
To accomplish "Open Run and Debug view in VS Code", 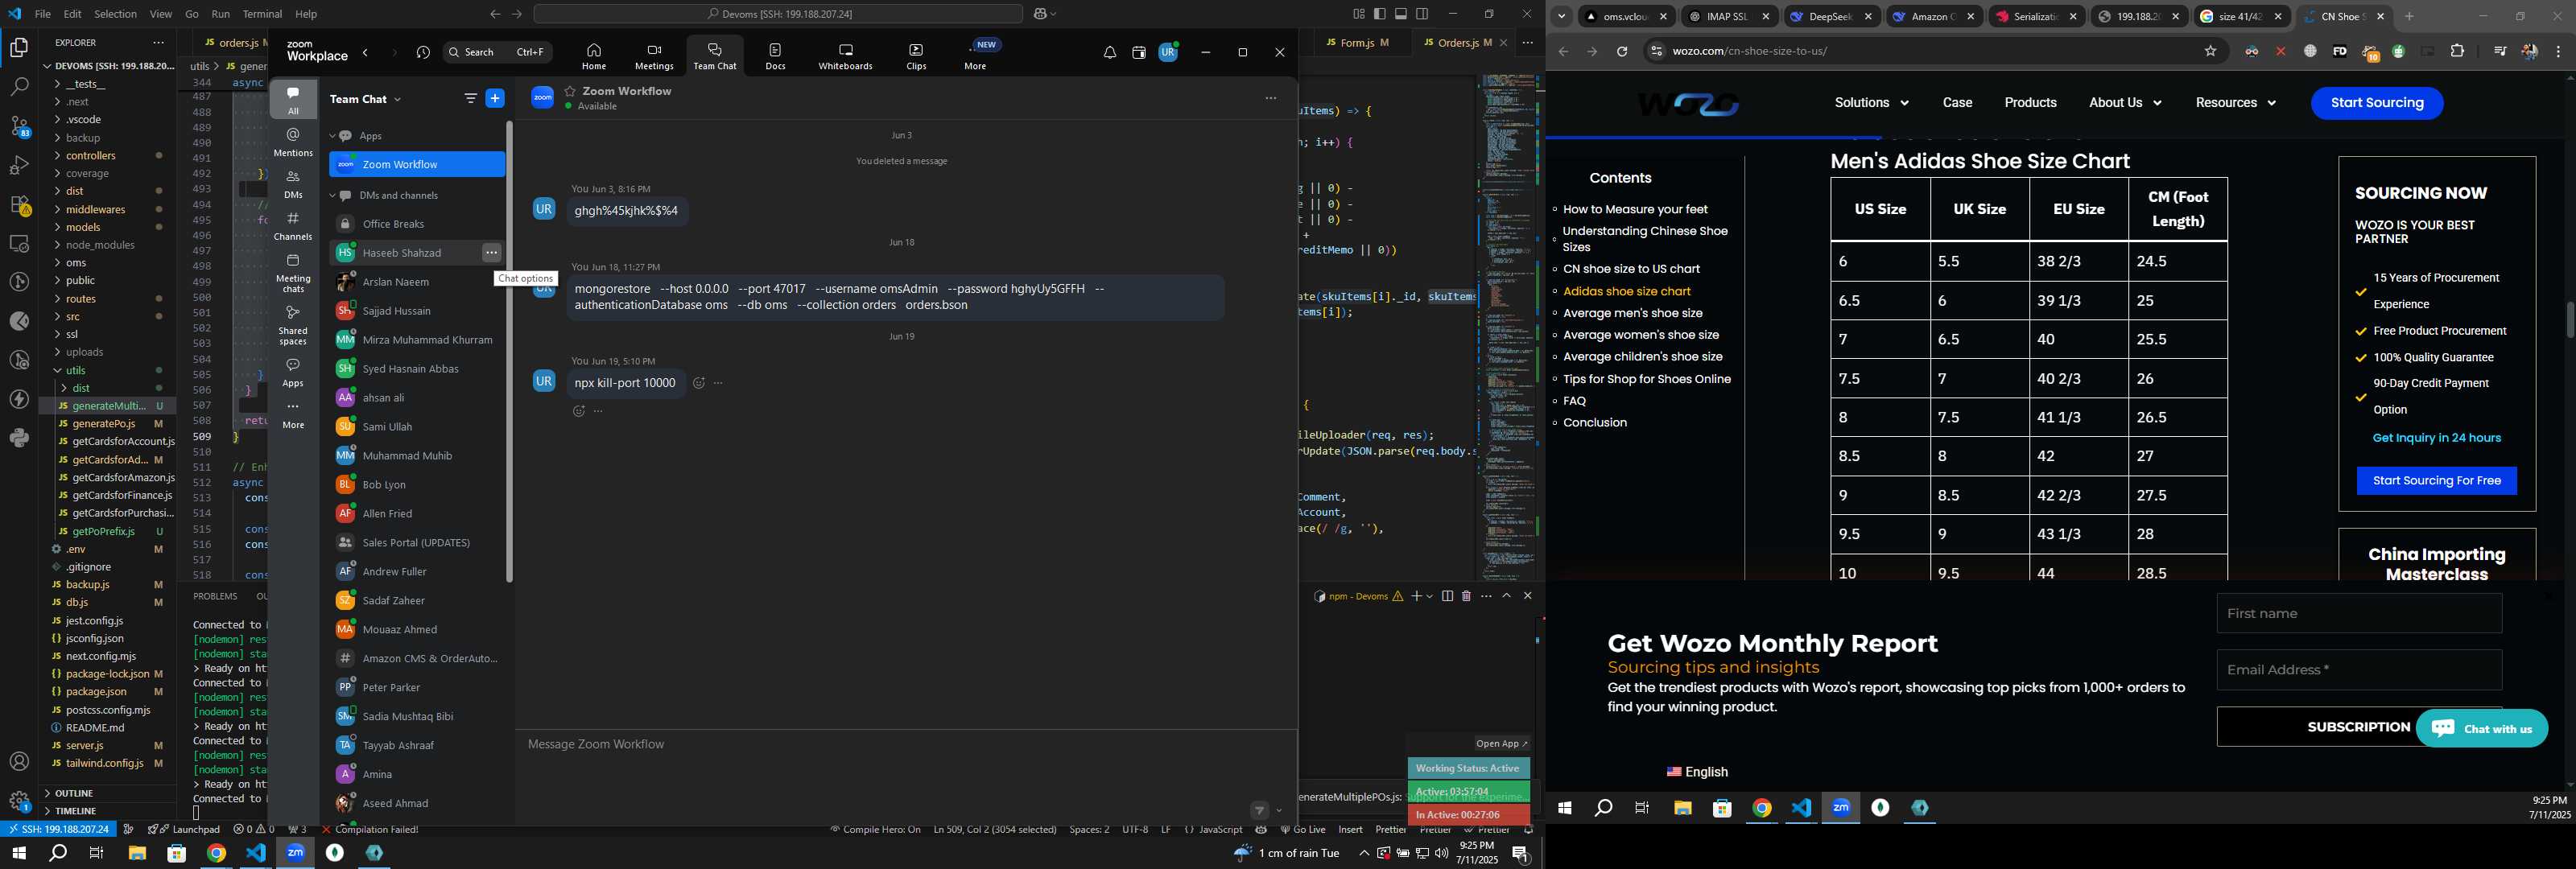I will tap(19, 165).
